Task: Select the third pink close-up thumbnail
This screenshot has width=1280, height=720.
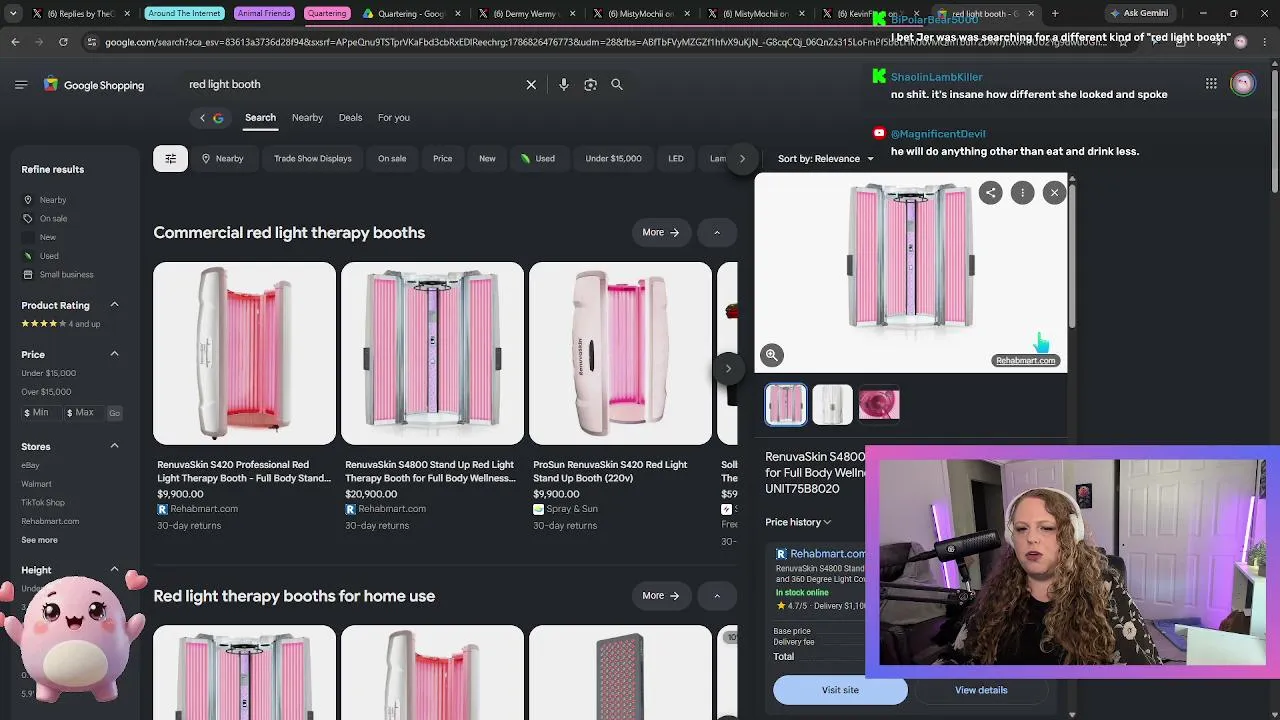Action: pyautogui.click(x=879, y=405)
